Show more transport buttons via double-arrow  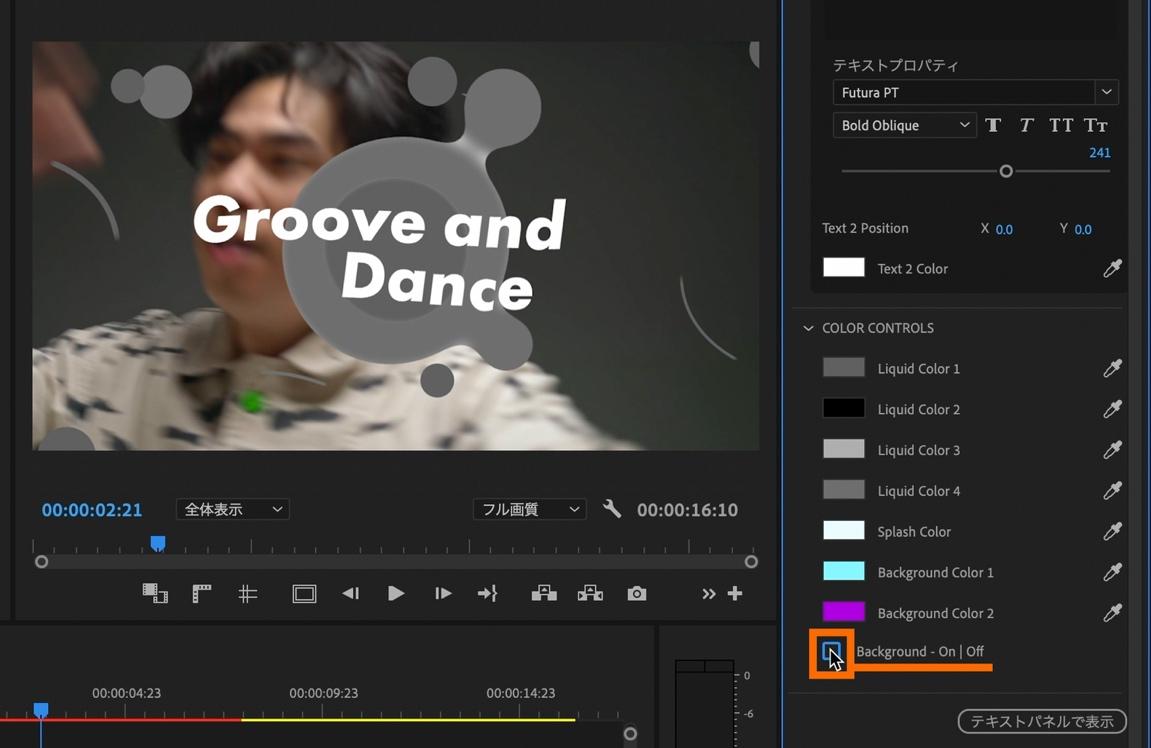[x=708, y=593]
